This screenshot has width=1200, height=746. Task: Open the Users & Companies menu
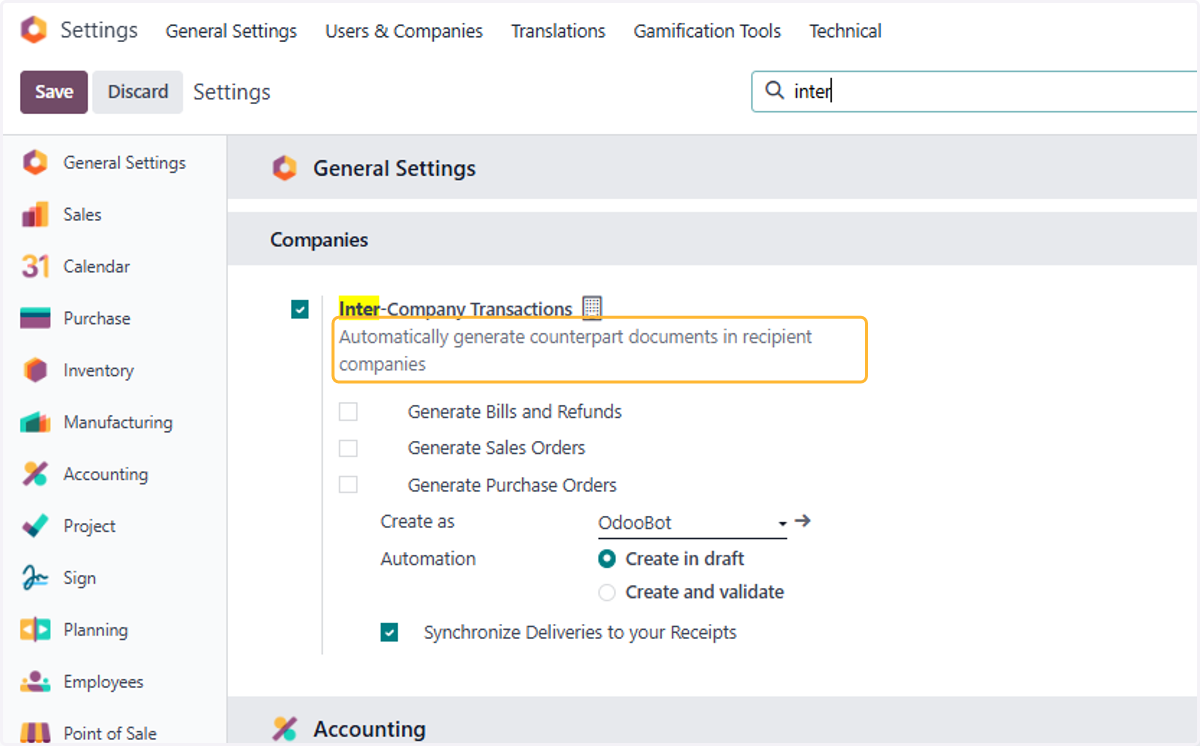coord(404,31)
